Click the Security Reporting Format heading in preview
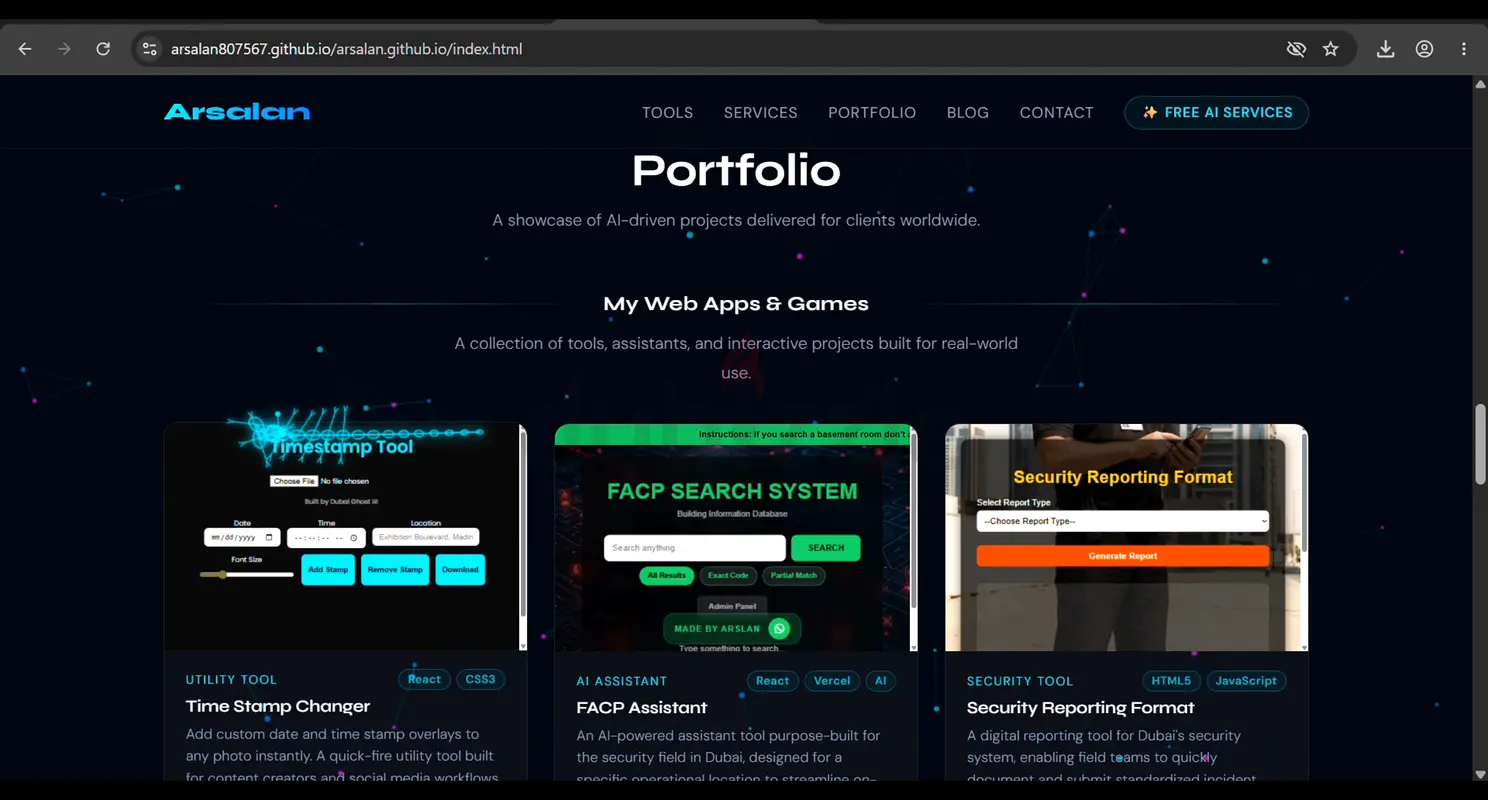 tap(1123, 477)
